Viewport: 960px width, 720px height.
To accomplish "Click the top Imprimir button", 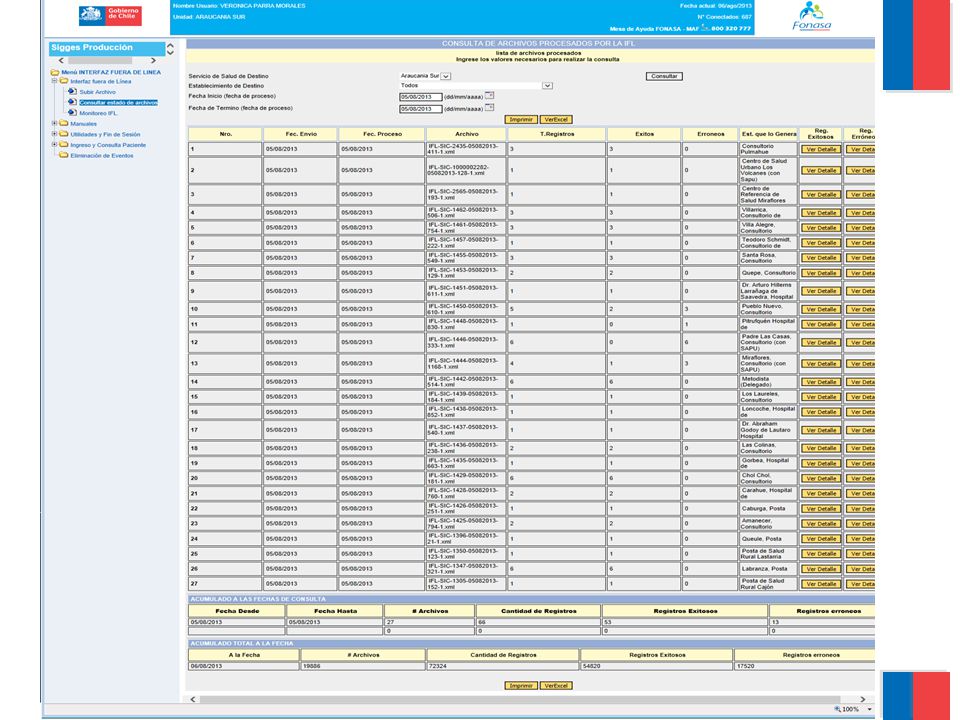I will coord(521,119).
